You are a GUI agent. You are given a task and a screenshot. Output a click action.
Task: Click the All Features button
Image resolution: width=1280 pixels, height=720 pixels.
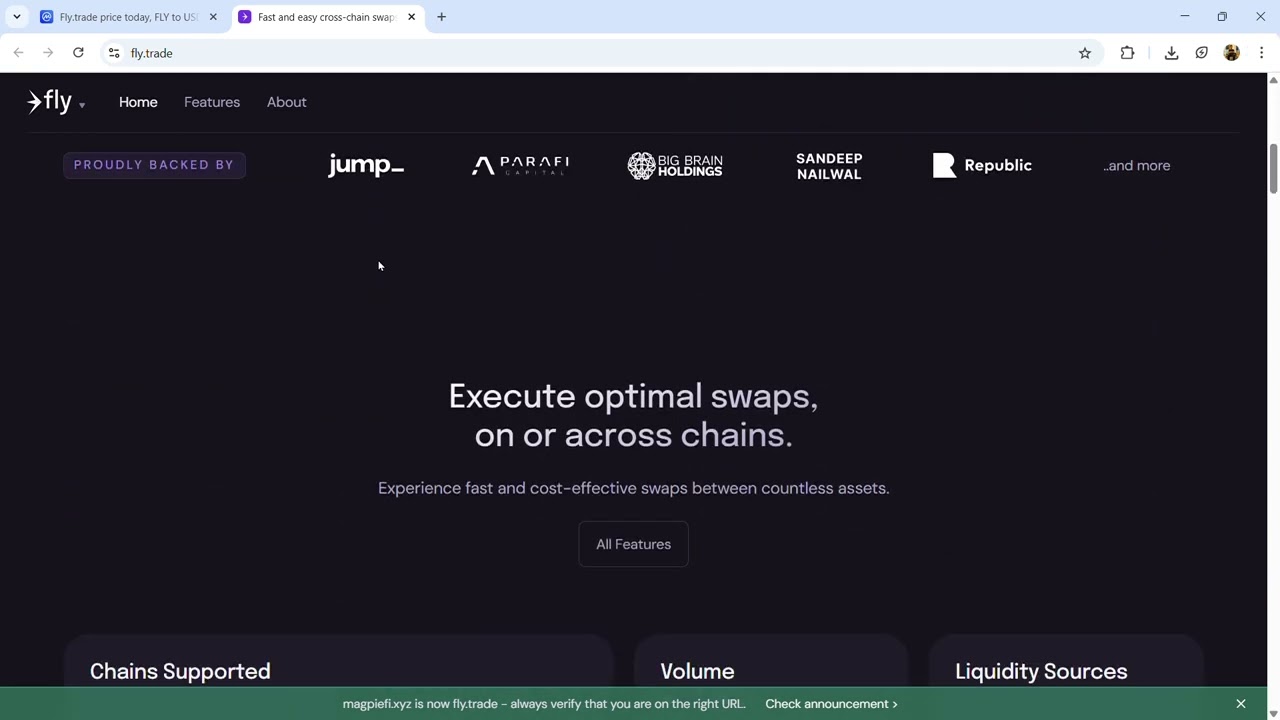coord(633,544)
